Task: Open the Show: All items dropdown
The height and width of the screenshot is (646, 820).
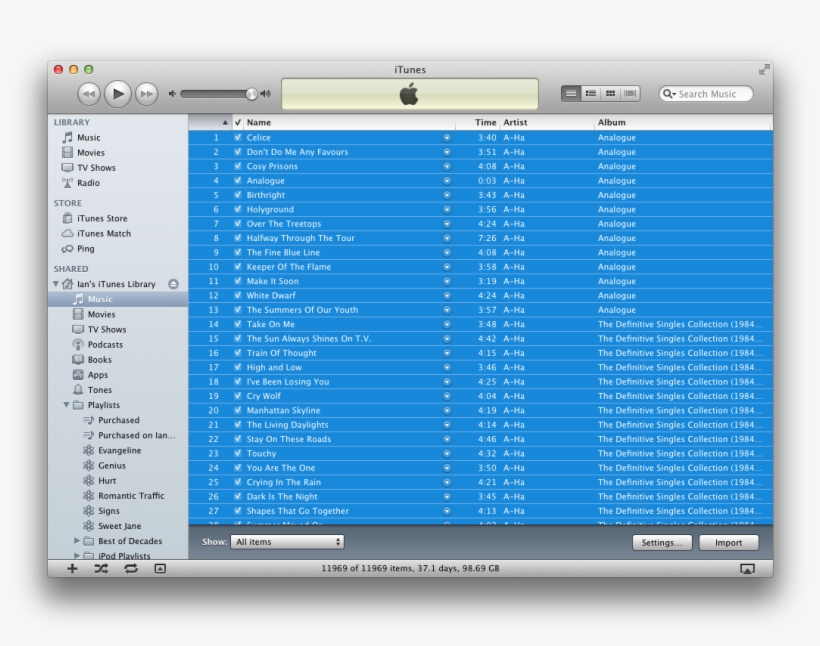Action: [x=287, y=540]
